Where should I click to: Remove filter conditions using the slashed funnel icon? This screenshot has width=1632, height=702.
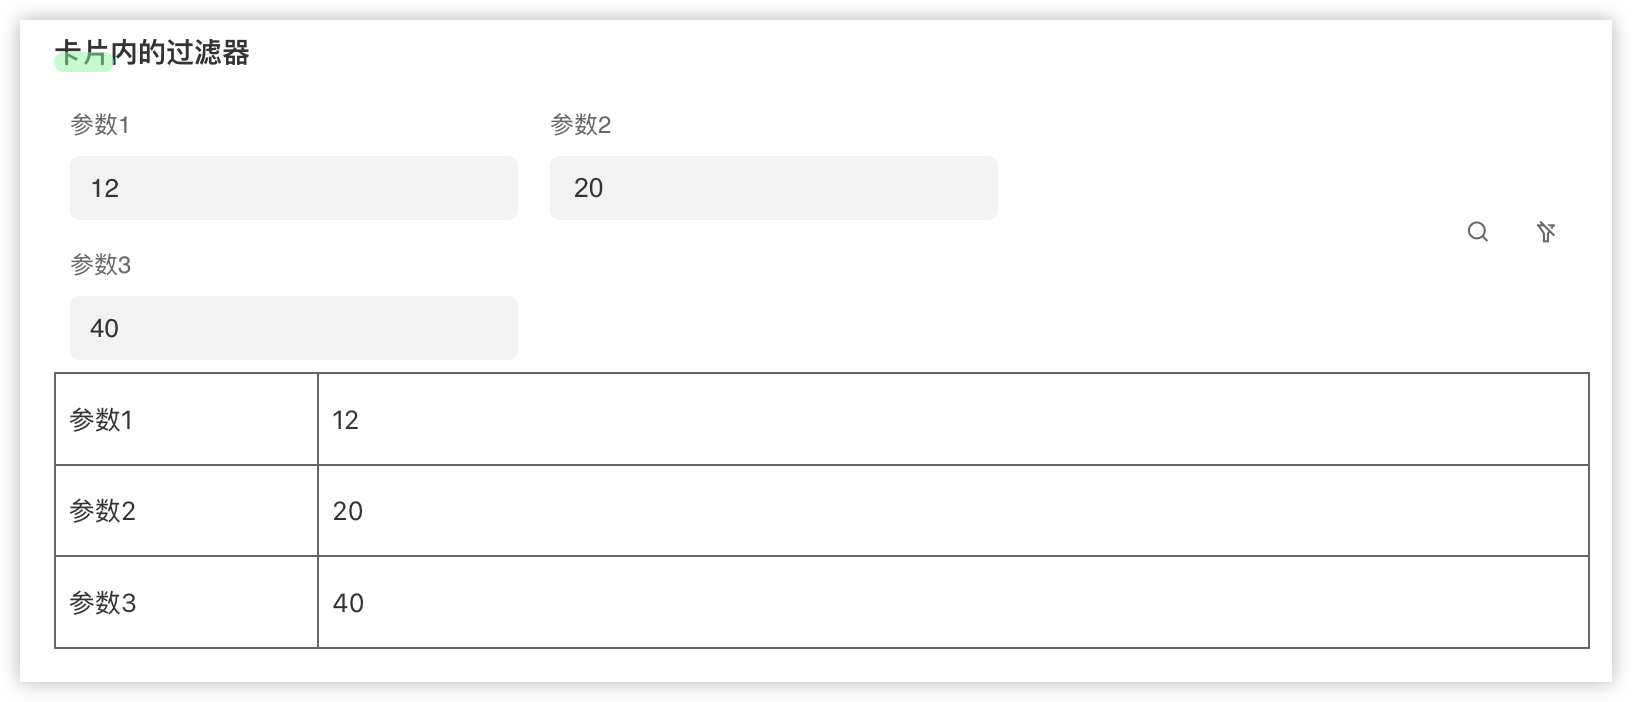point(1547,231)
